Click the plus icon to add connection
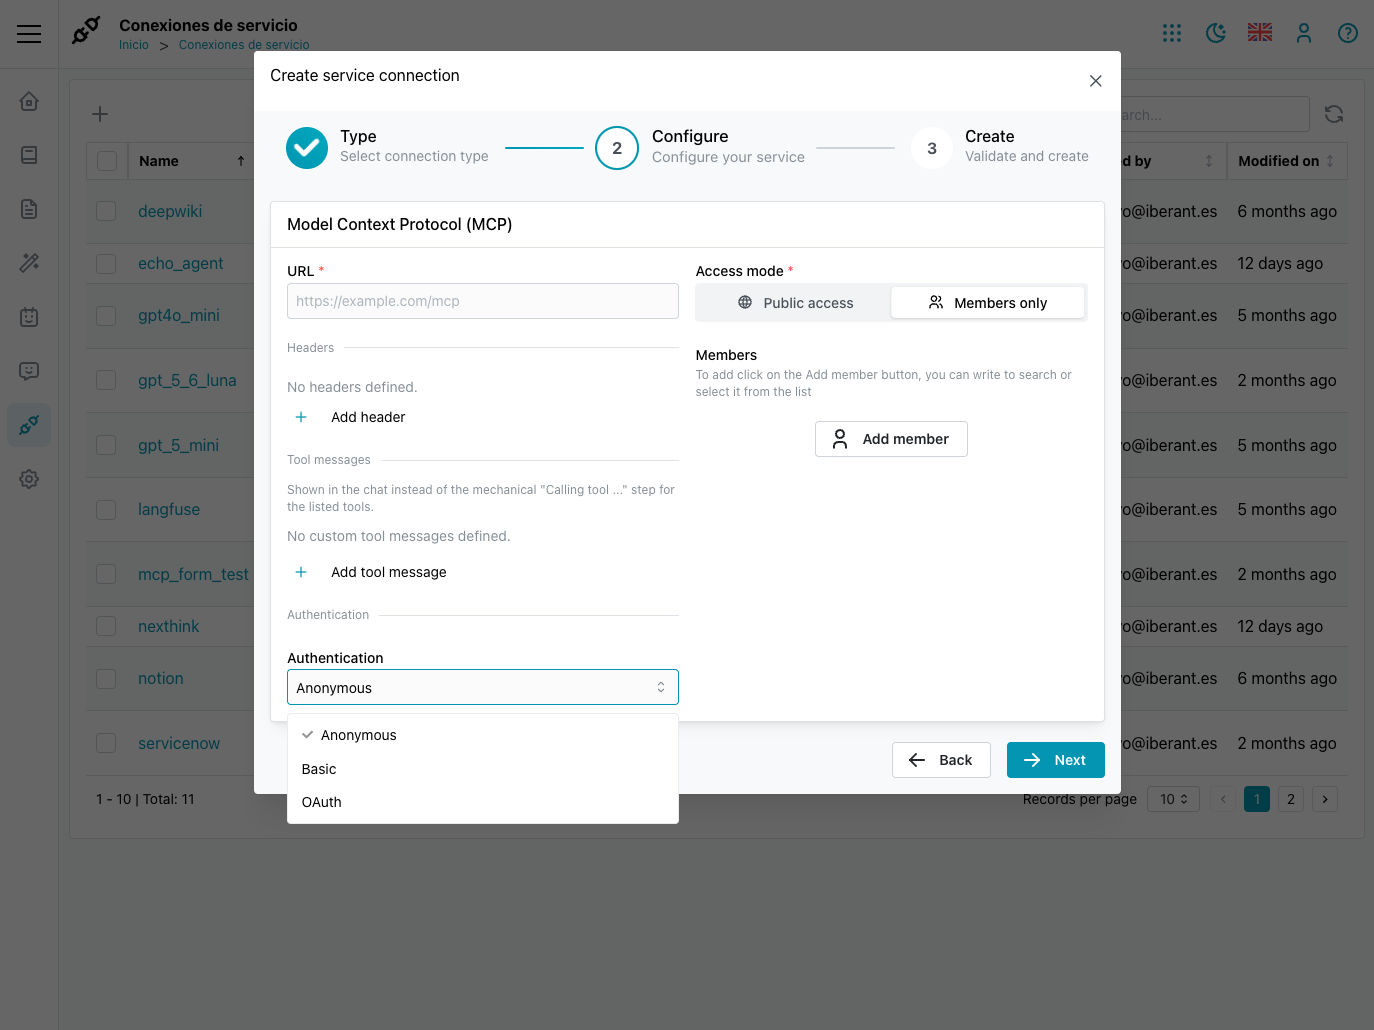Screen dimensions: 1374x1030 100,114
